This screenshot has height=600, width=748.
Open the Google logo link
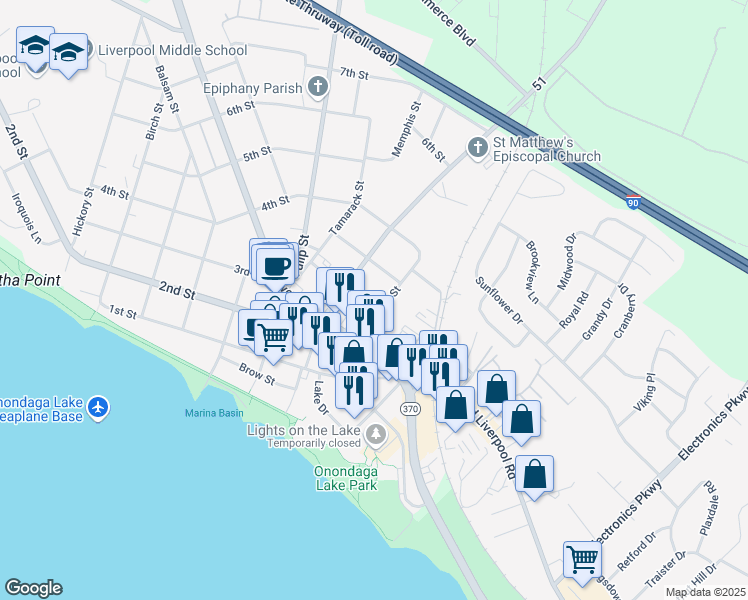click(33, 588)
